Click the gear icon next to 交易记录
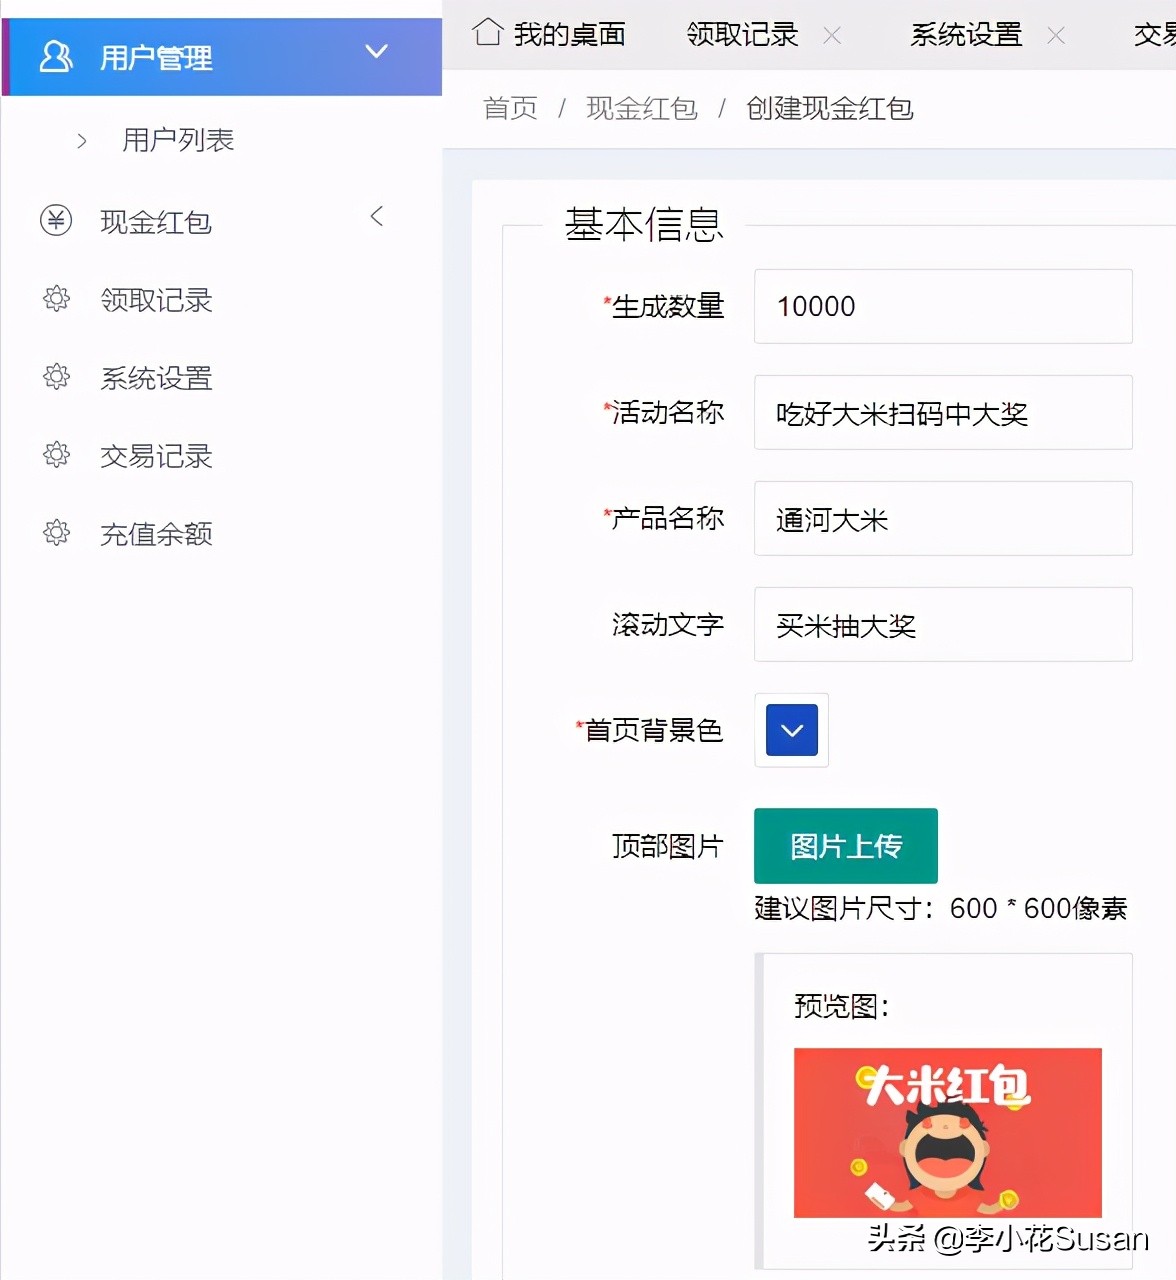The image size is (1176, 1280). click(x=56, y=455)
